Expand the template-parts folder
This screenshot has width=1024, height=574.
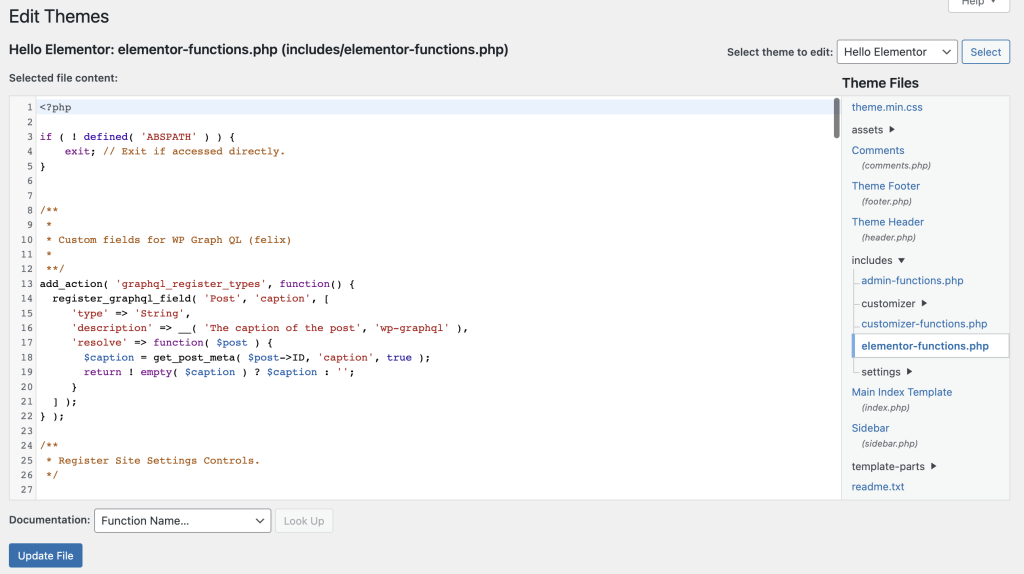click(893, 466)
